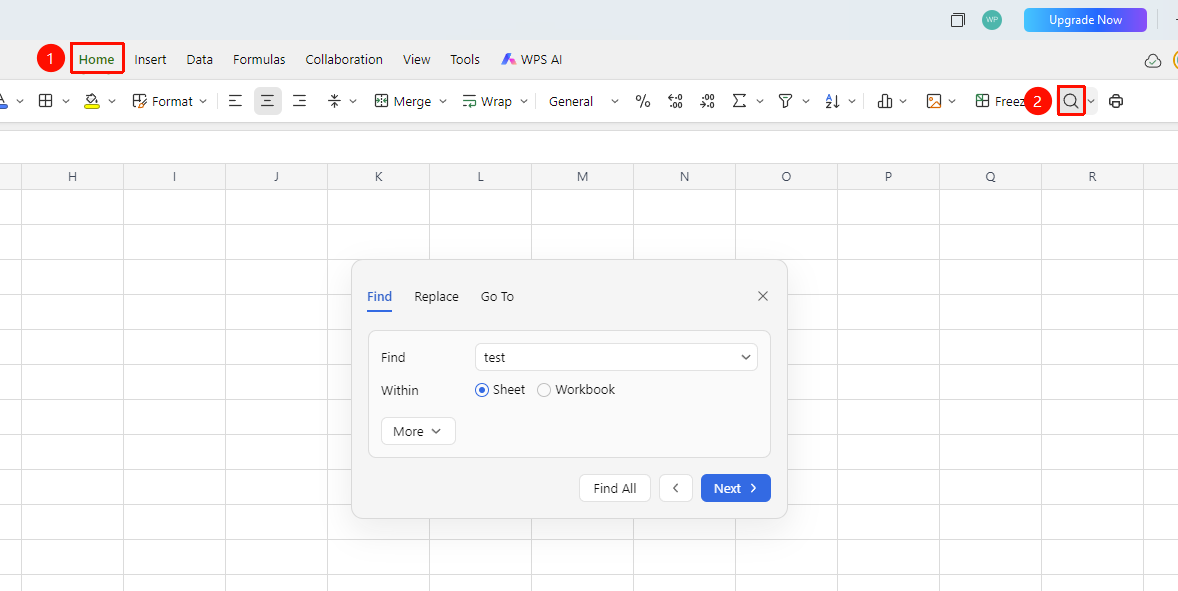Click the printer icon in toolbar
1178x591 pixels.
(1116, 101)
